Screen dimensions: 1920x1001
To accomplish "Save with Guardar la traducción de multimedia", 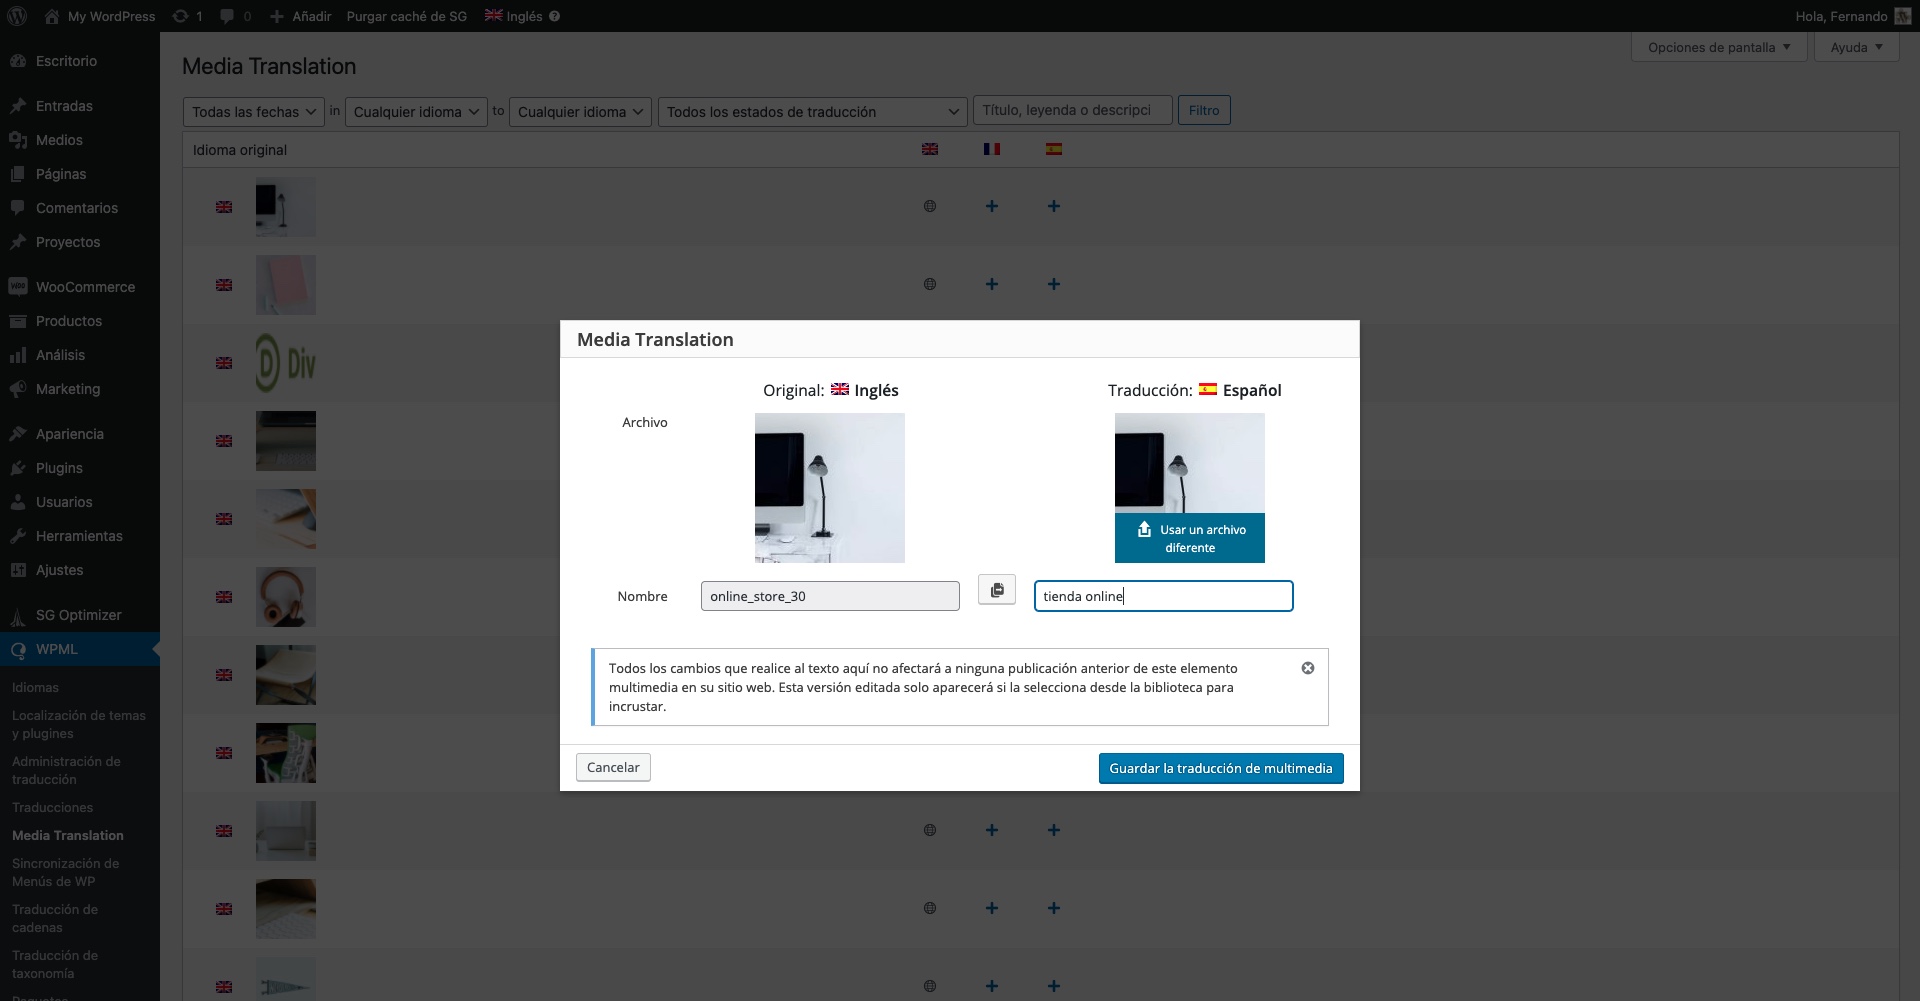I will click(x=1220, y=768).
